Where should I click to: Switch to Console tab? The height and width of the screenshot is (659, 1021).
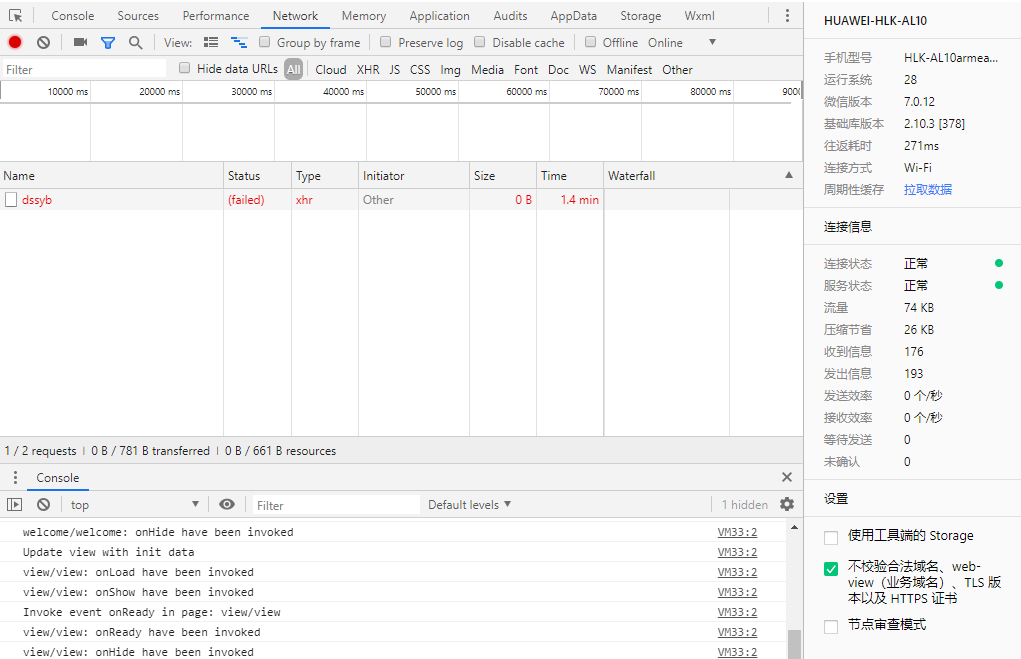tap(73, 16)
